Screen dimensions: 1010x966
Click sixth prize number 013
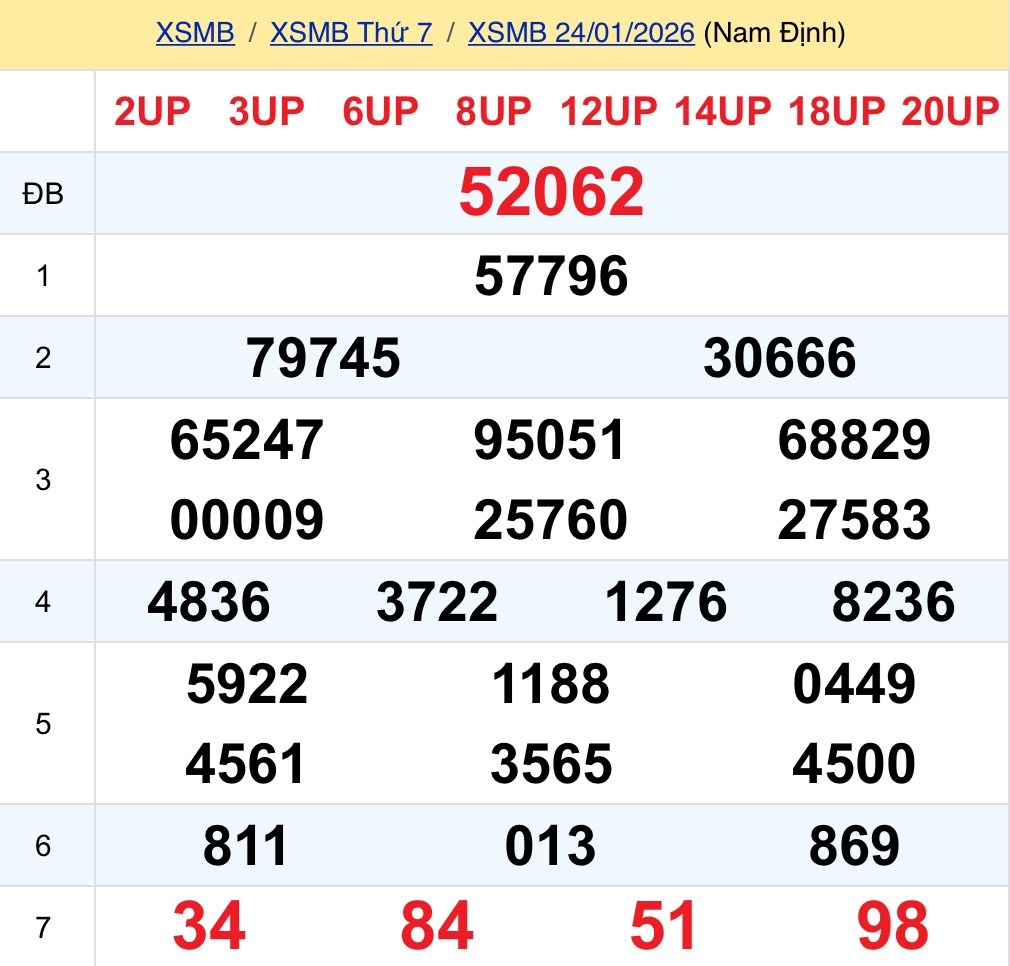coord(551,847)
